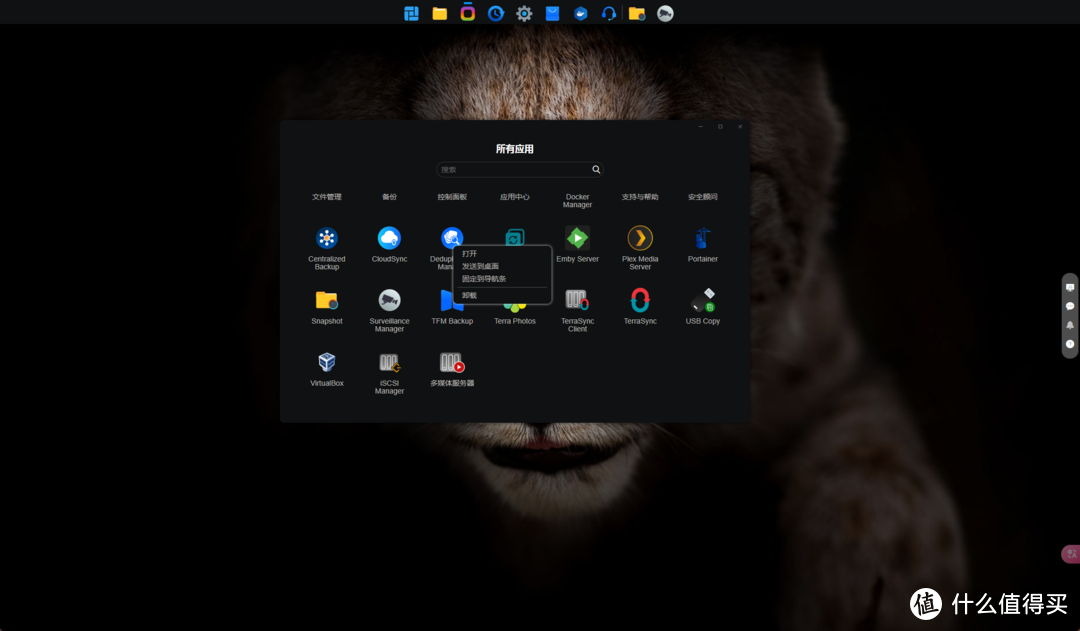Open the 多媒体服务器 app
The height and width of the screenshot is (631, 1080).
pyautogui.click(x=452, y=362)
